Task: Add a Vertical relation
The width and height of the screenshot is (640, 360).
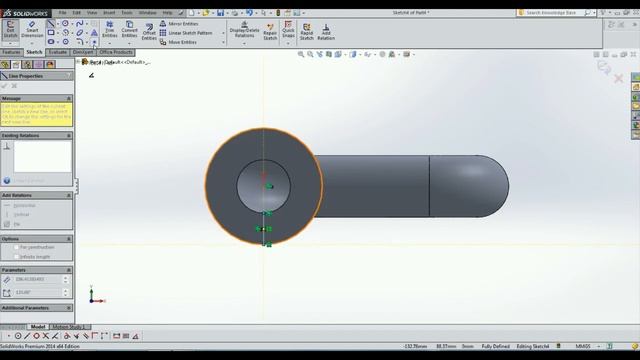Action: point(18,215)
